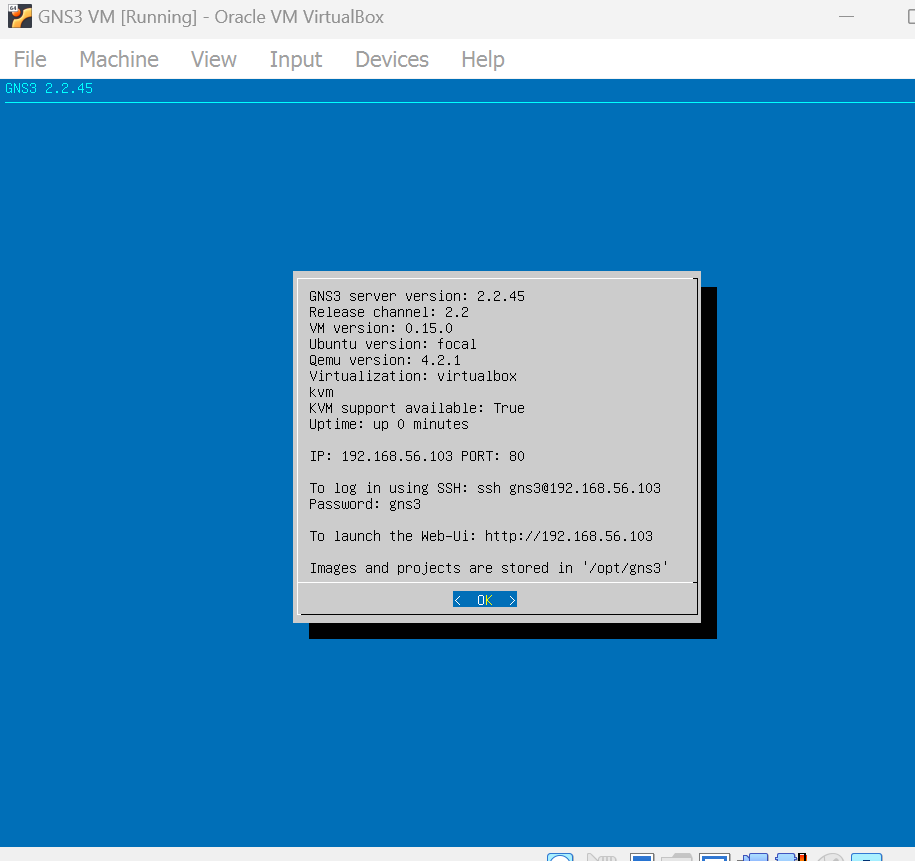Click the 'VM version: 0.15.0' line
The image size is (915, 861).
pos(380,329)
